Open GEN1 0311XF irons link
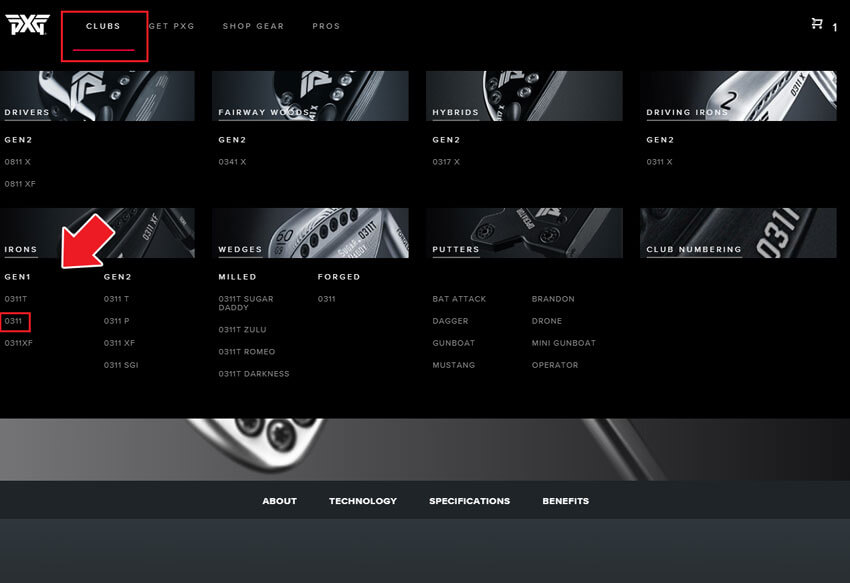 tap(18, 343)
